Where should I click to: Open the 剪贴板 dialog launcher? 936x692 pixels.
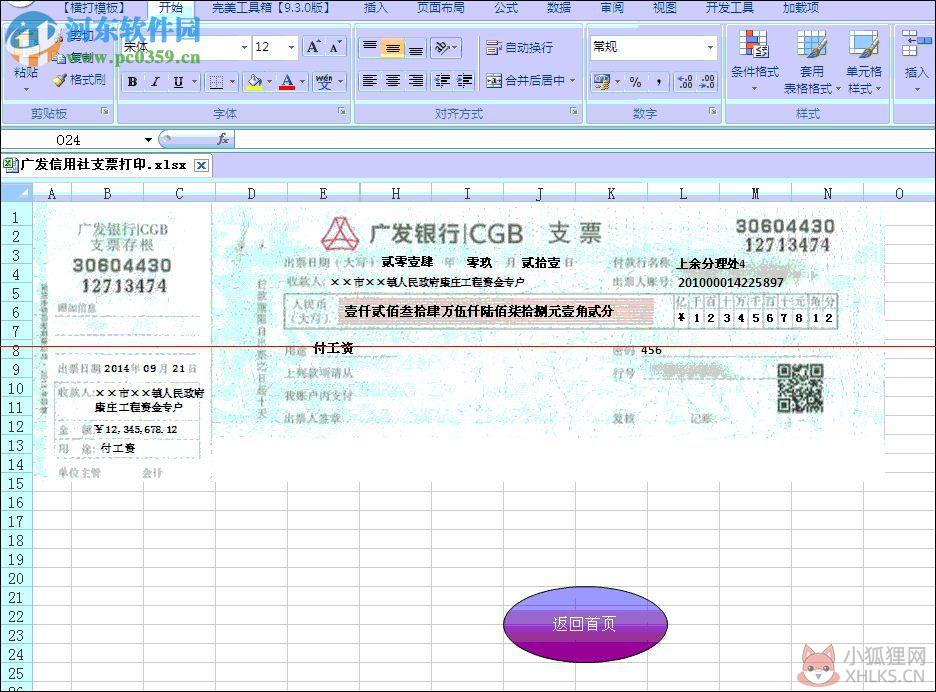(x=105, y=111)
